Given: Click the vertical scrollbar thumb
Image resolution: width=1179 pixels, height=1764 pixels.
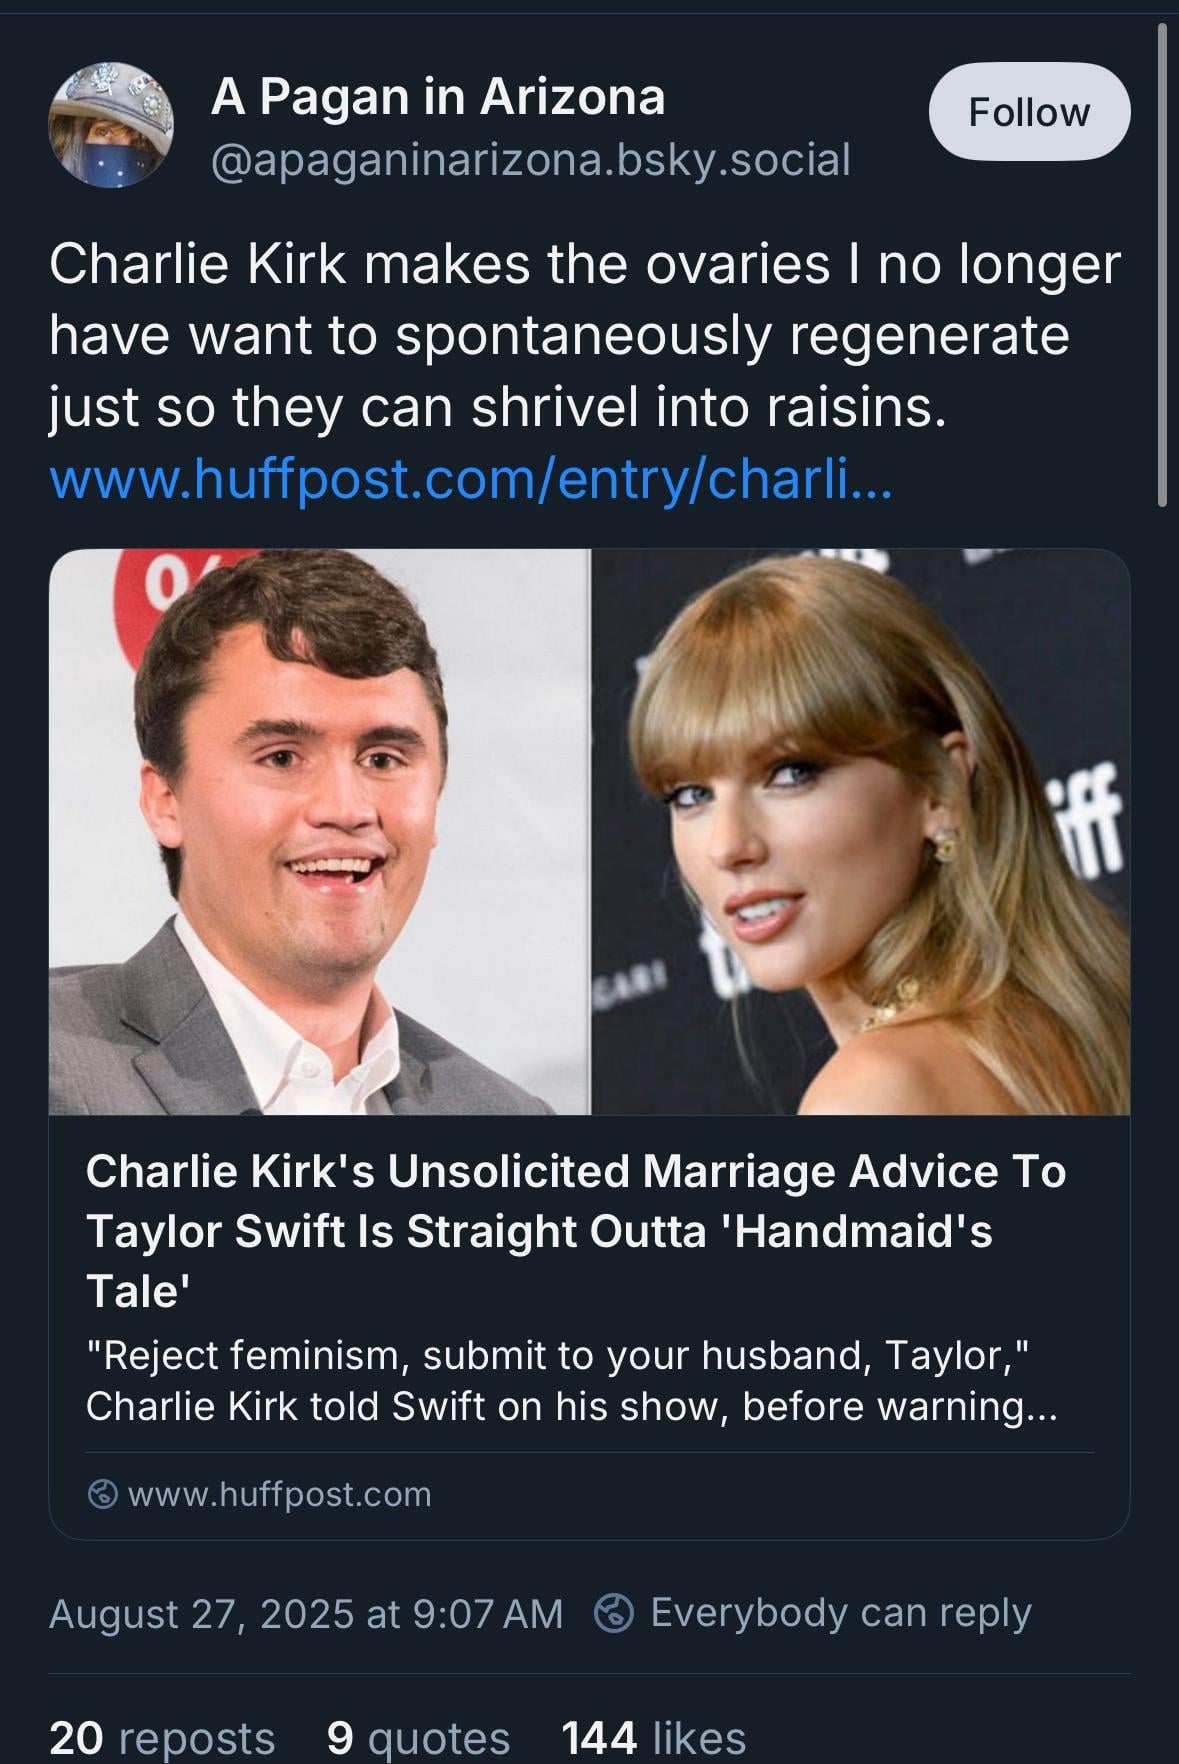Looking at the screenshot, I should [x=1162, y=265].
